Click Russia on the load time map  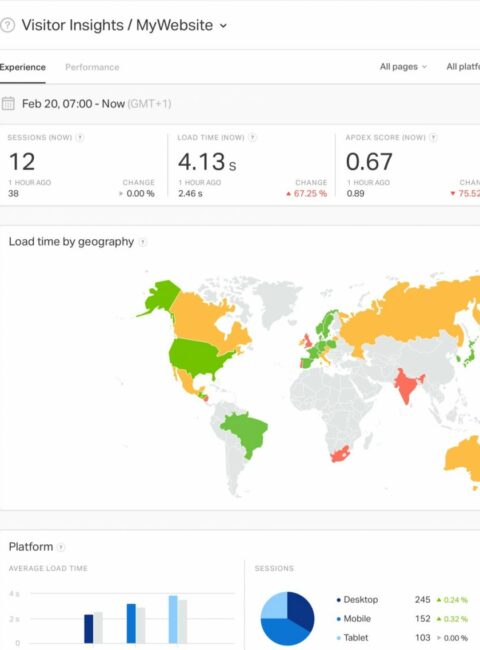tap(406, 315)
